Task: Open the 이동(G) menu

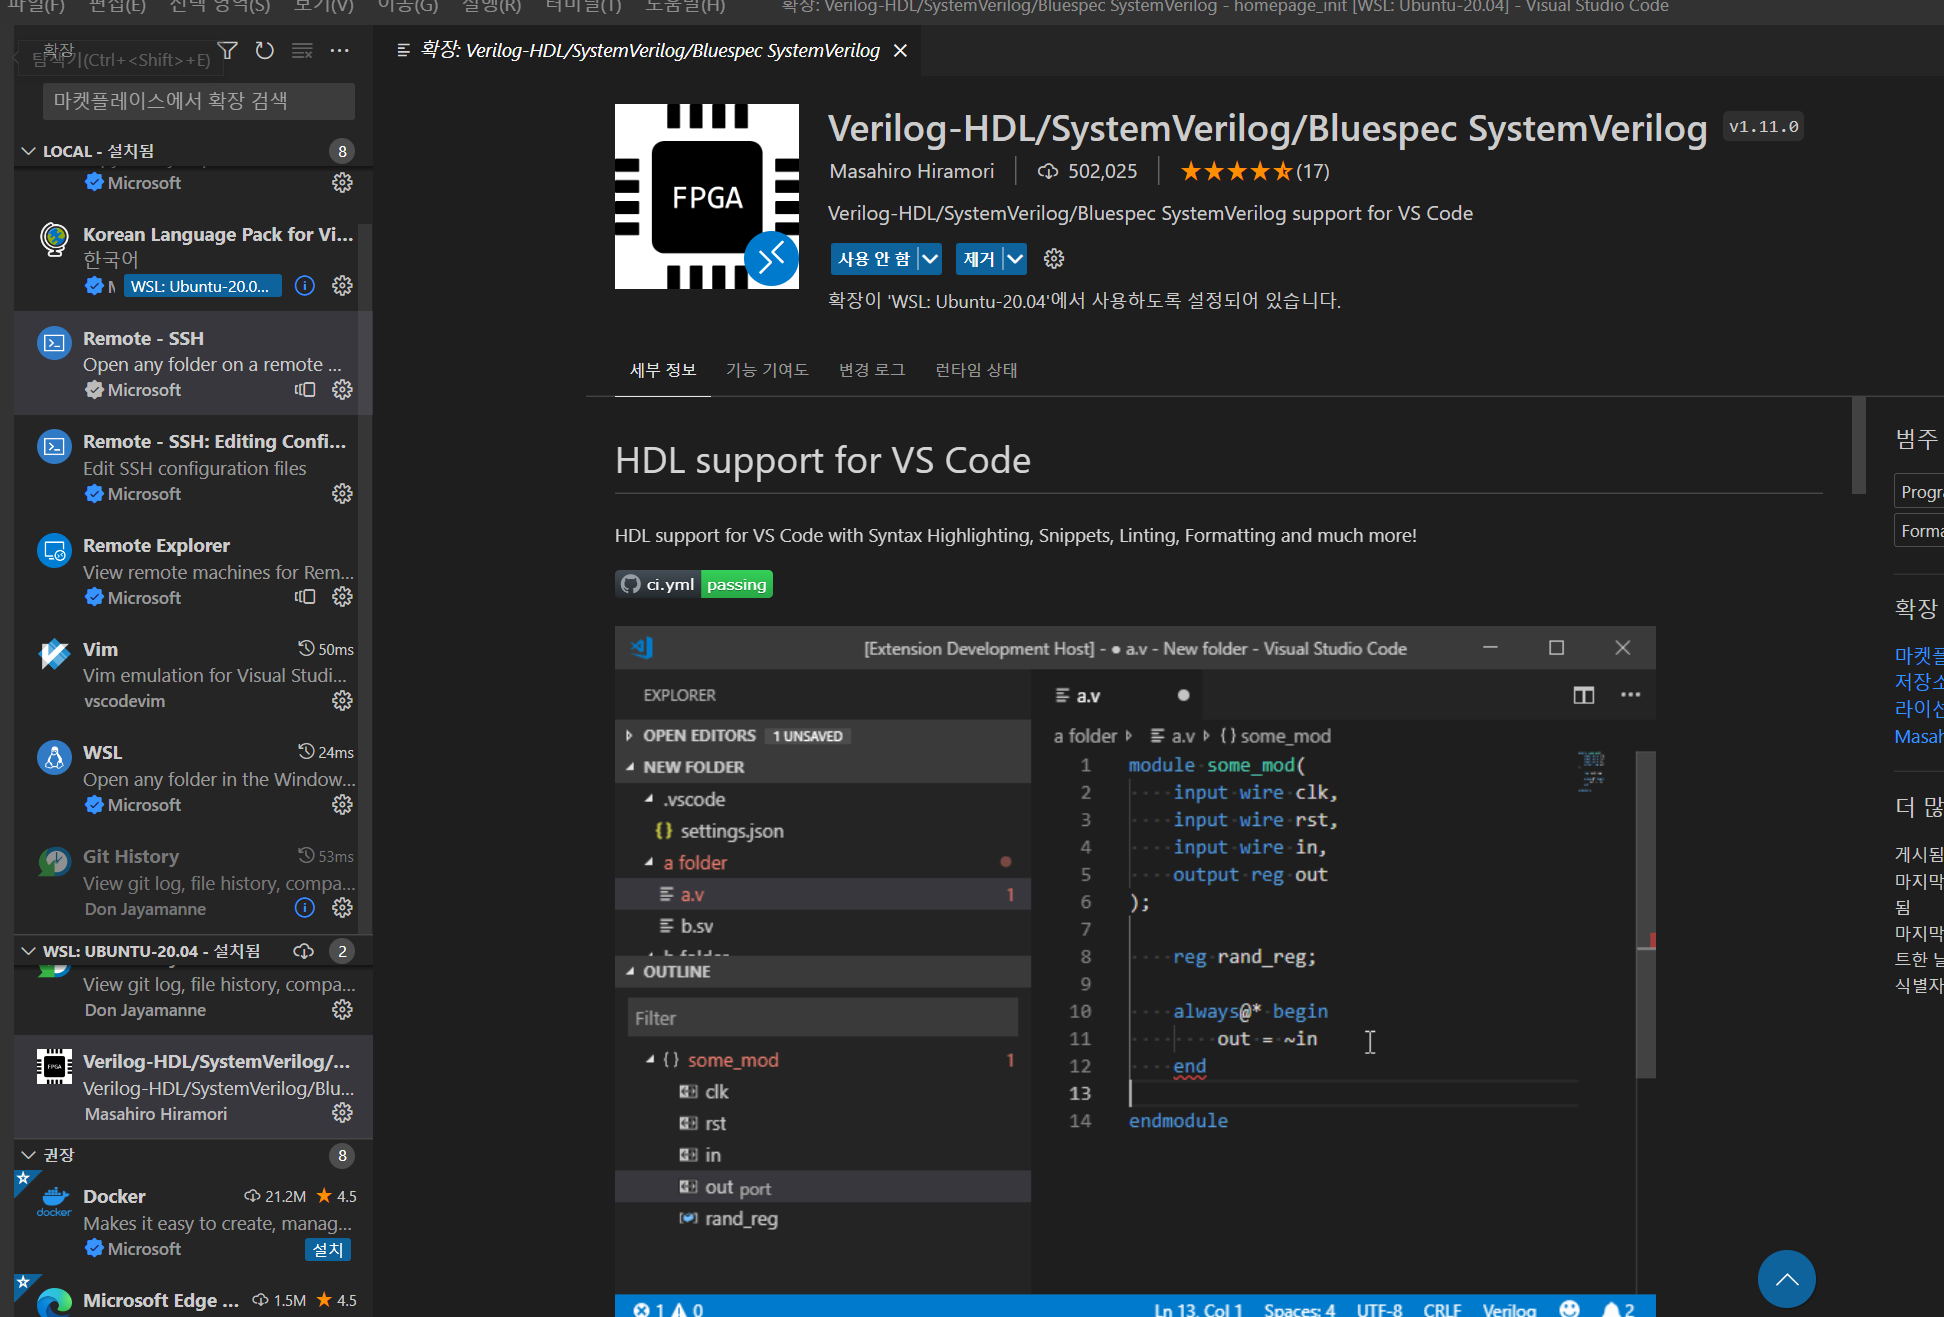Action: [x=407, y=7]
